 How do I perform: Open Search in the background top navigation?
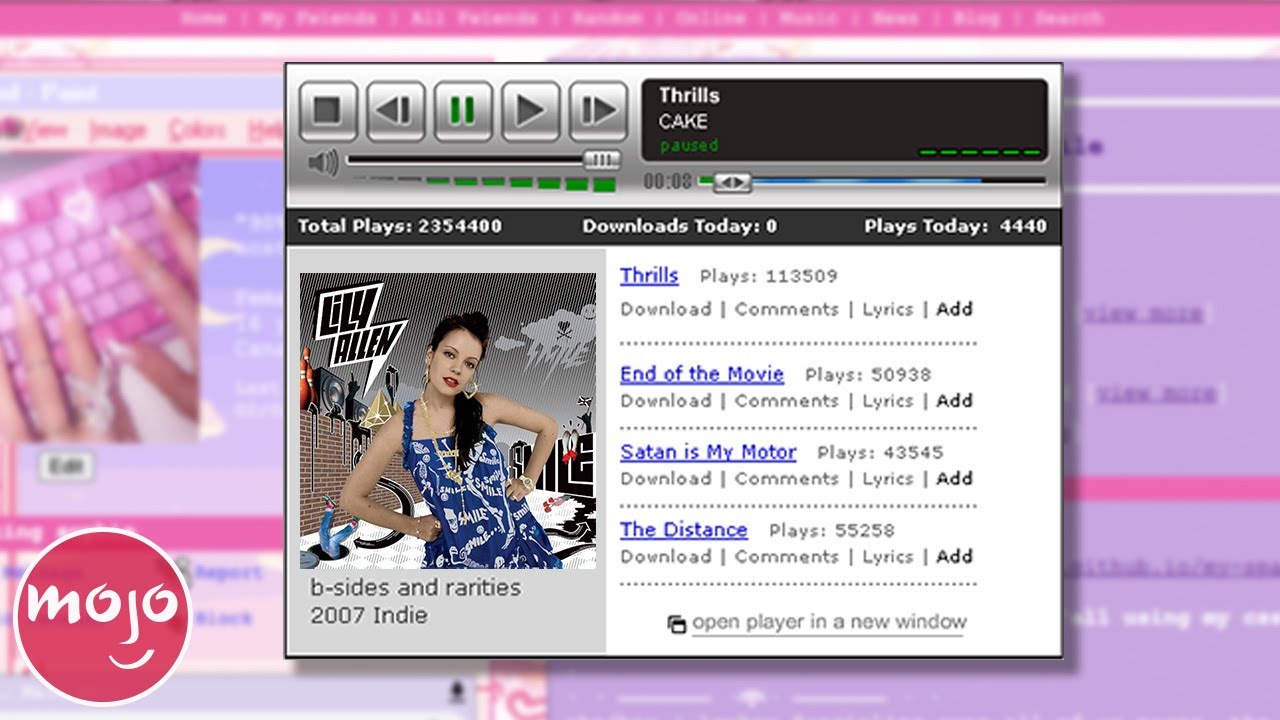1069,18
